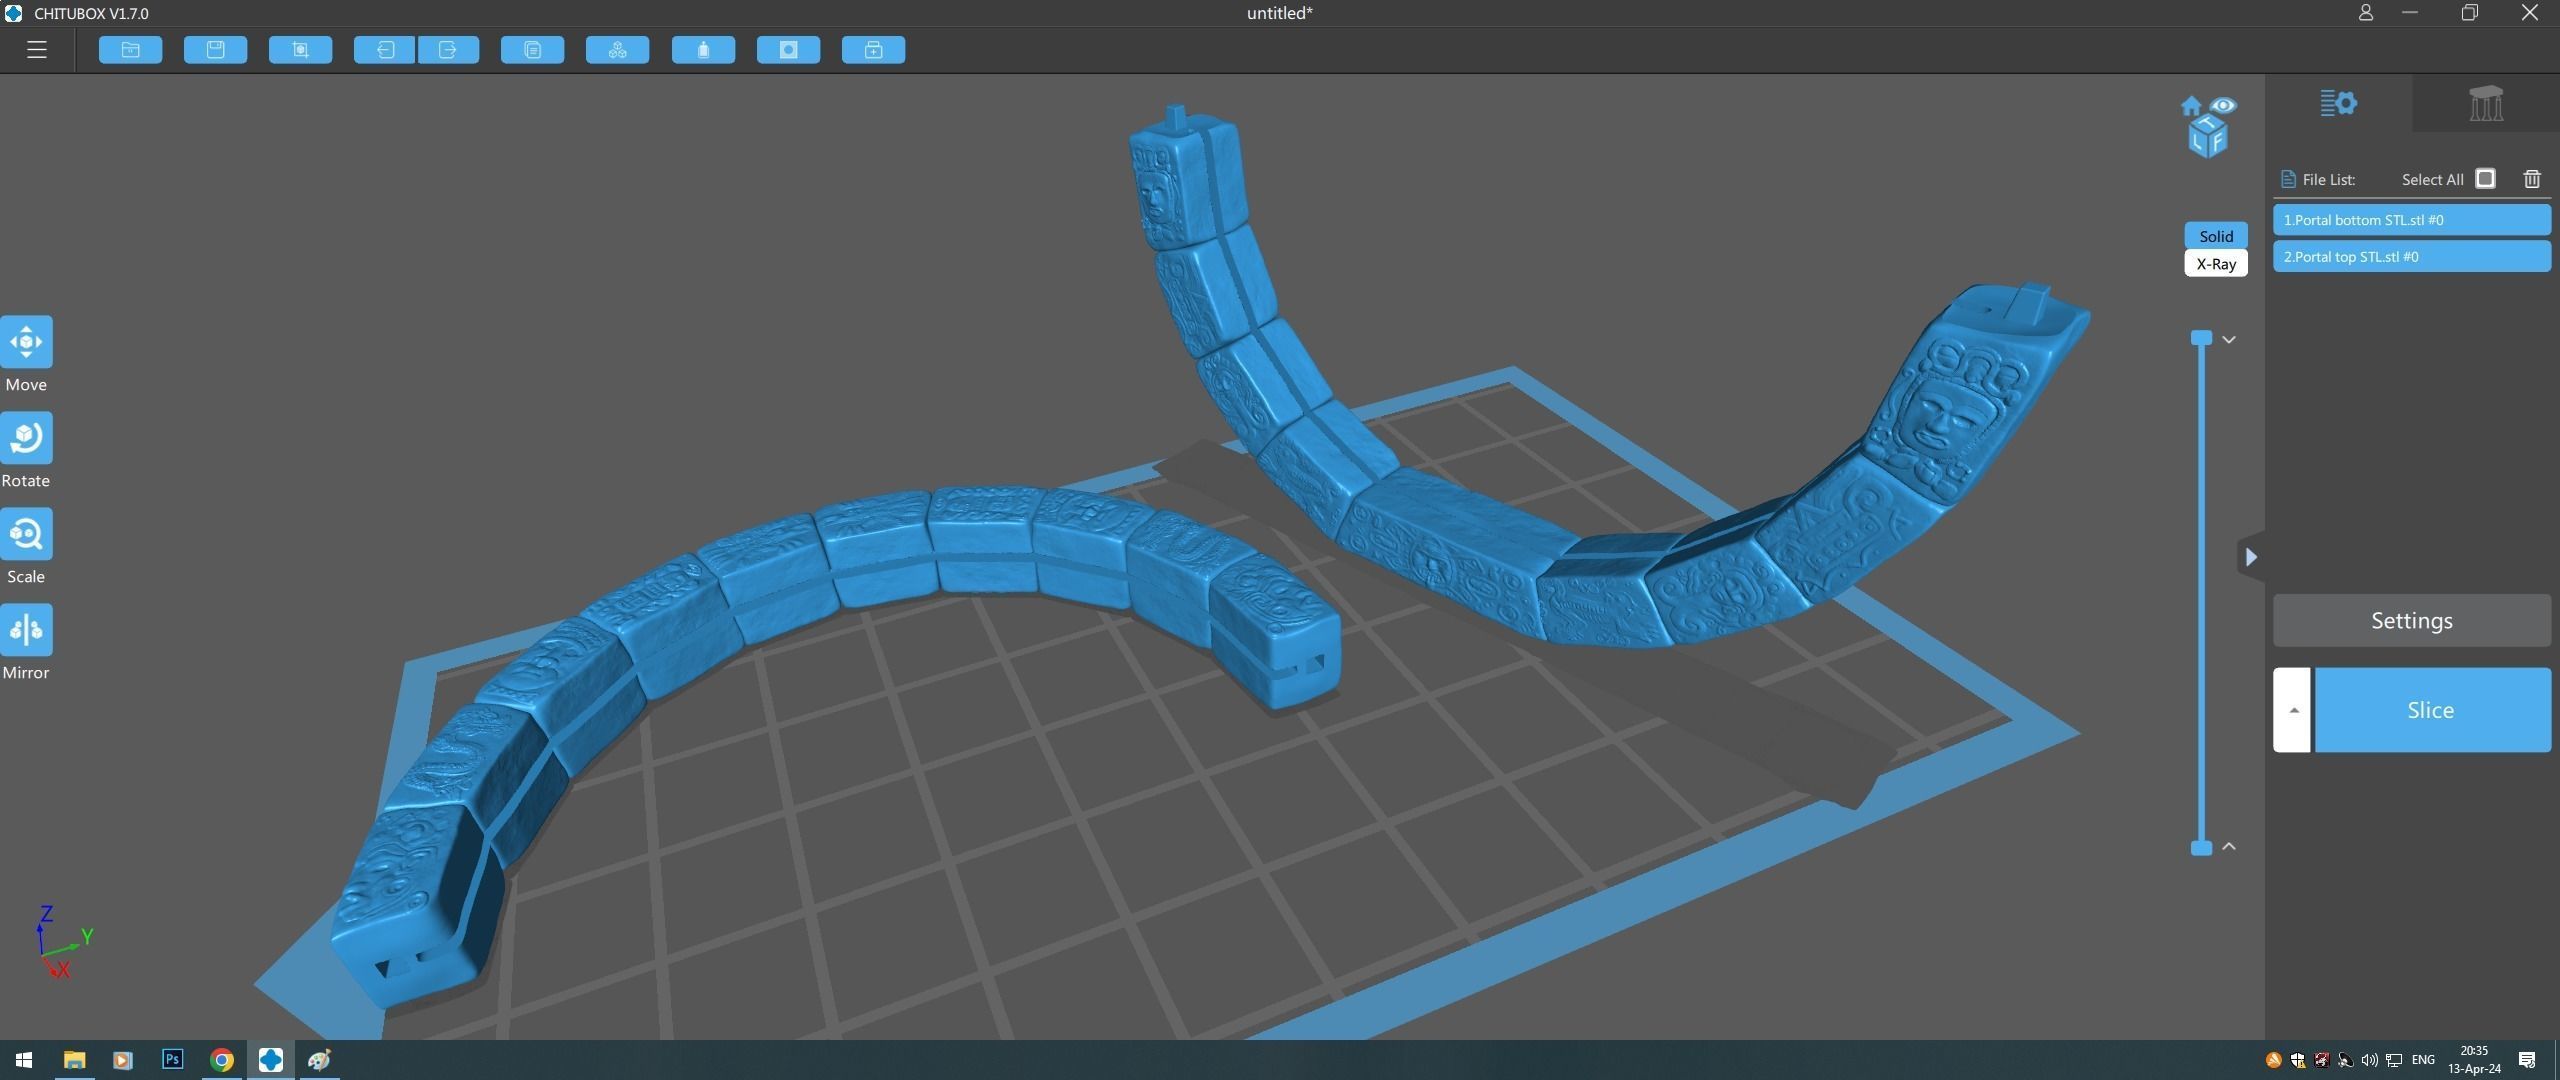Click the hollow bottle toolbar icon
This screenshot has width=2560, height=1080.
coord(703,50)
